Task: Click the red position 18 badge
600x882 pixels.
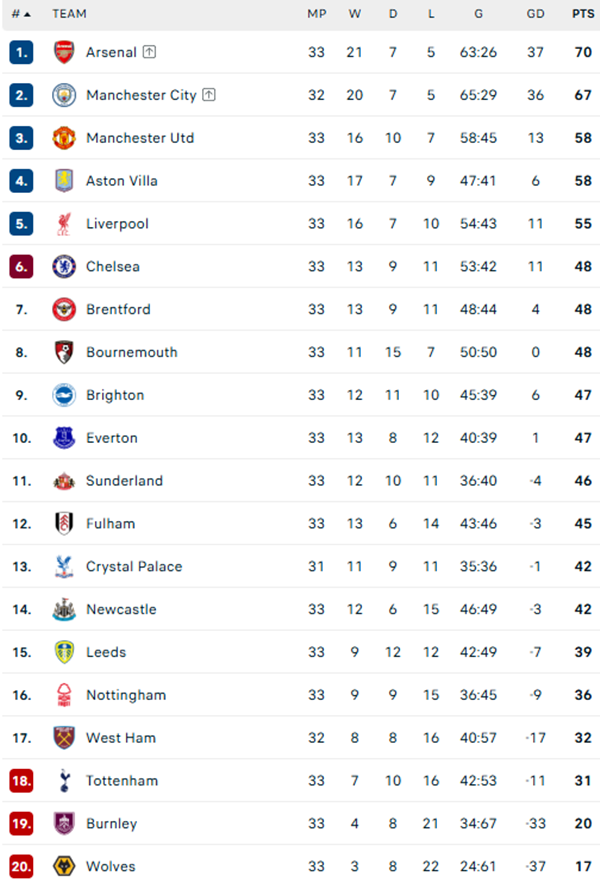Action: pyautogui.click(x=22, y=781)
